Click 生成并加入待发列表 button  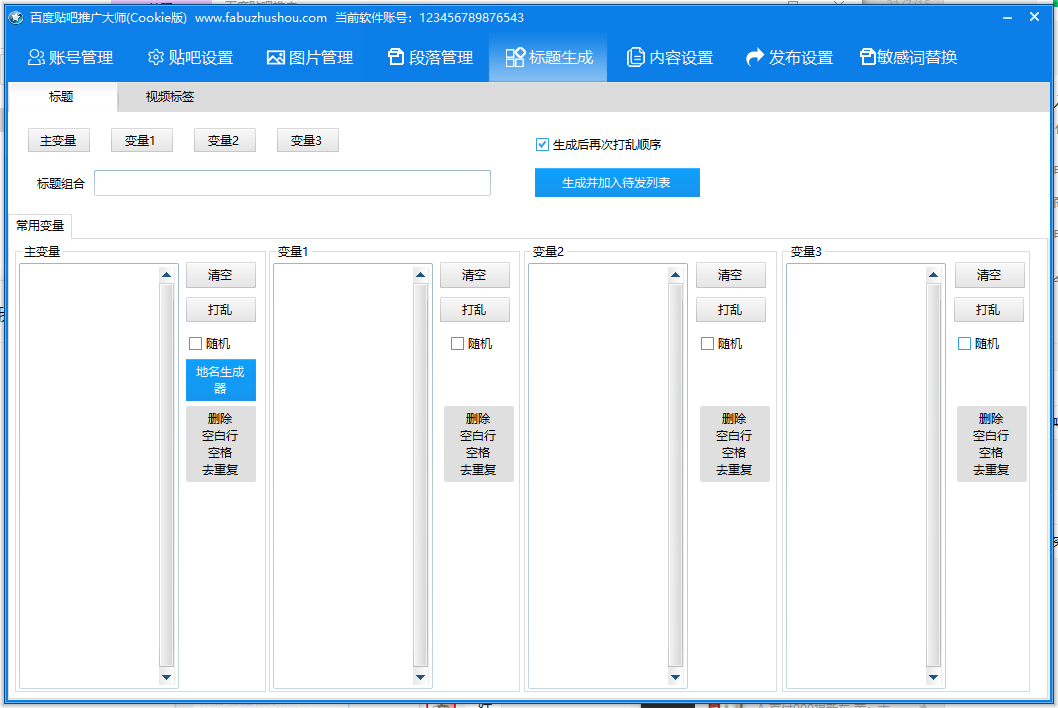(x=617, y=183)
